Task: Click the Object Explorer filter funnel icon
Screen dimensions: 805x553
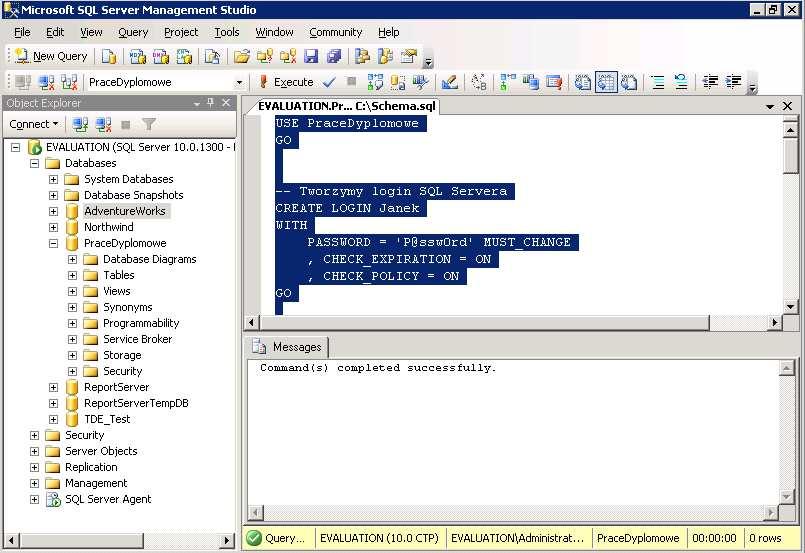Action: tap(149, 124)
